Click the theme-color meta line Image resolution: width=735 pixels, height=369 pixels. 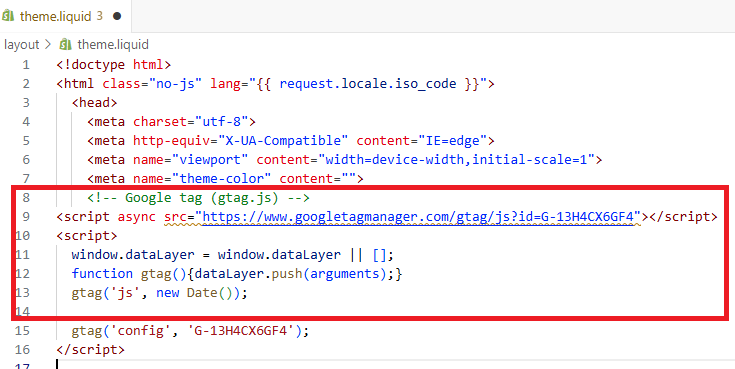(225, 179)
